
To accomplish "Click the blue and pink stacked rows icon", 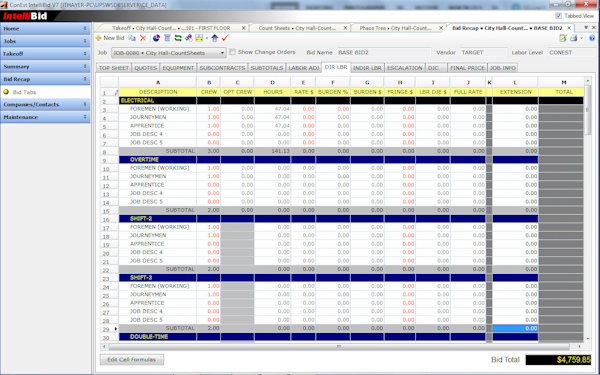I will (167, 38).
